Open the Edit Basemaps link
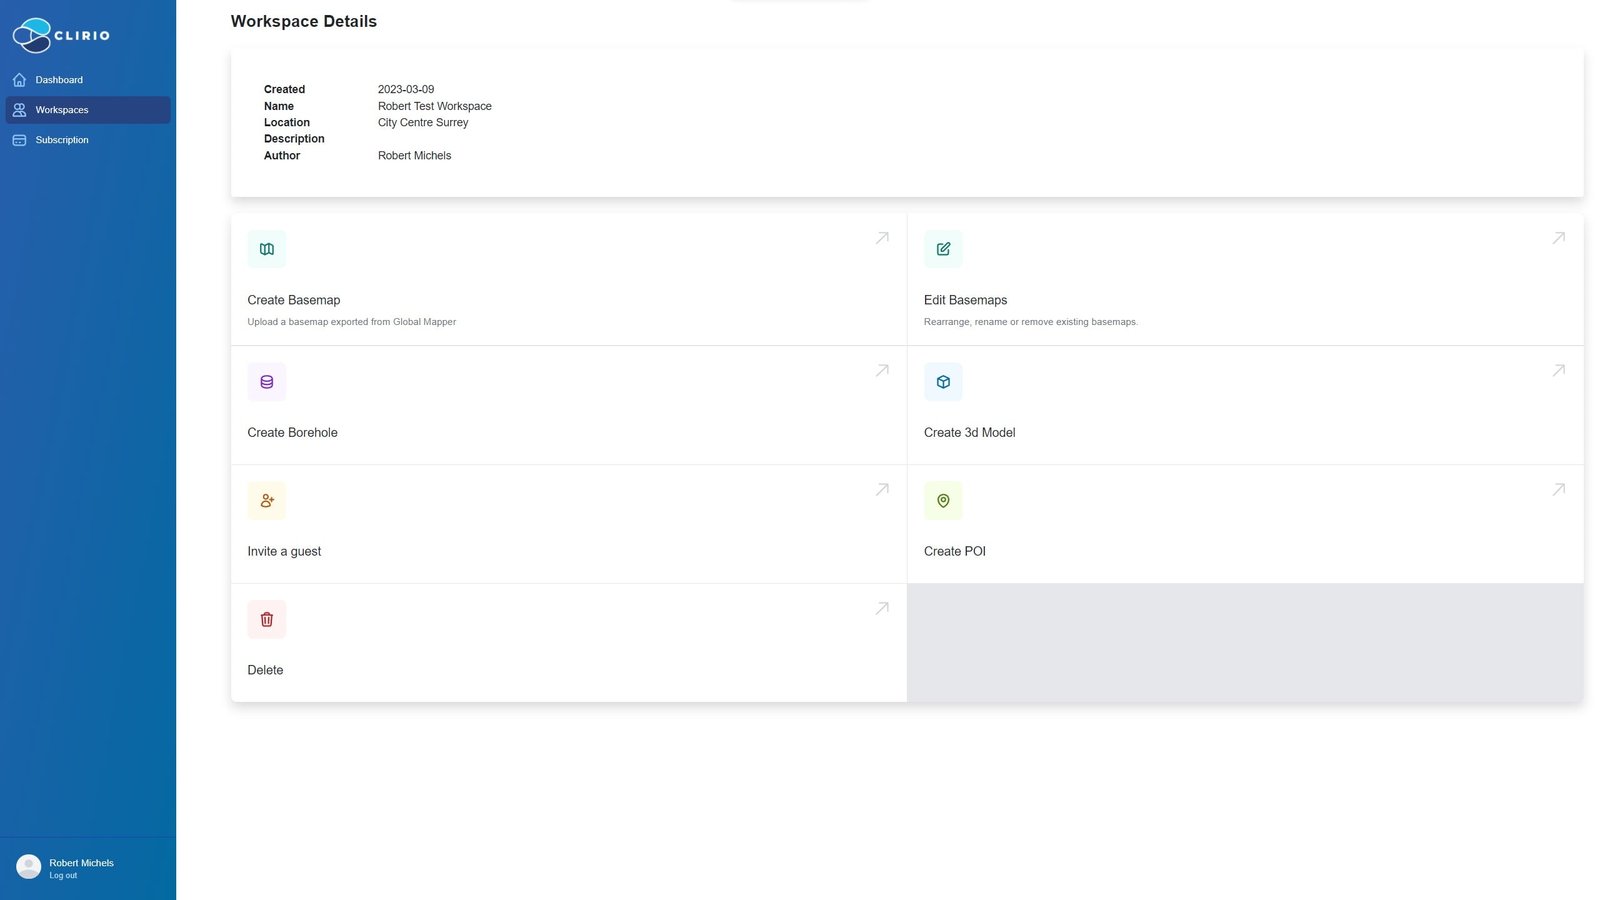 pyautogui.click(x=965, y=300)
